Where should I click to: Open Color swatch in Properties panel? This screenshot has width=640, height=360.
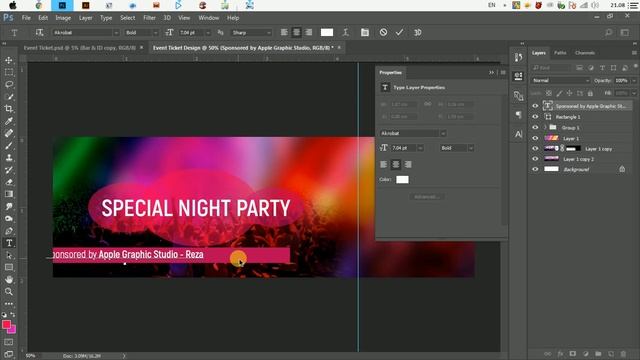tap(402, 180)
